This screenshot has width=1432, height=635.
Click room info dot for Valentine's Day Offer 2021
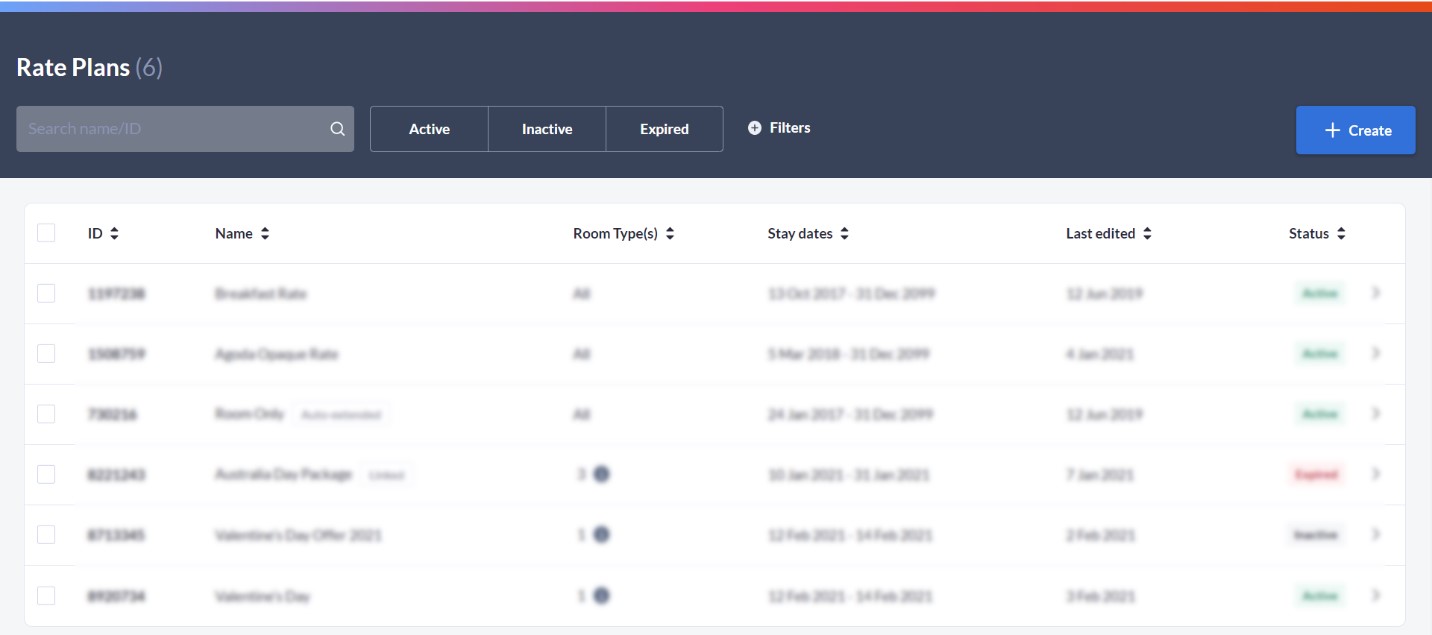click(601, 535)
